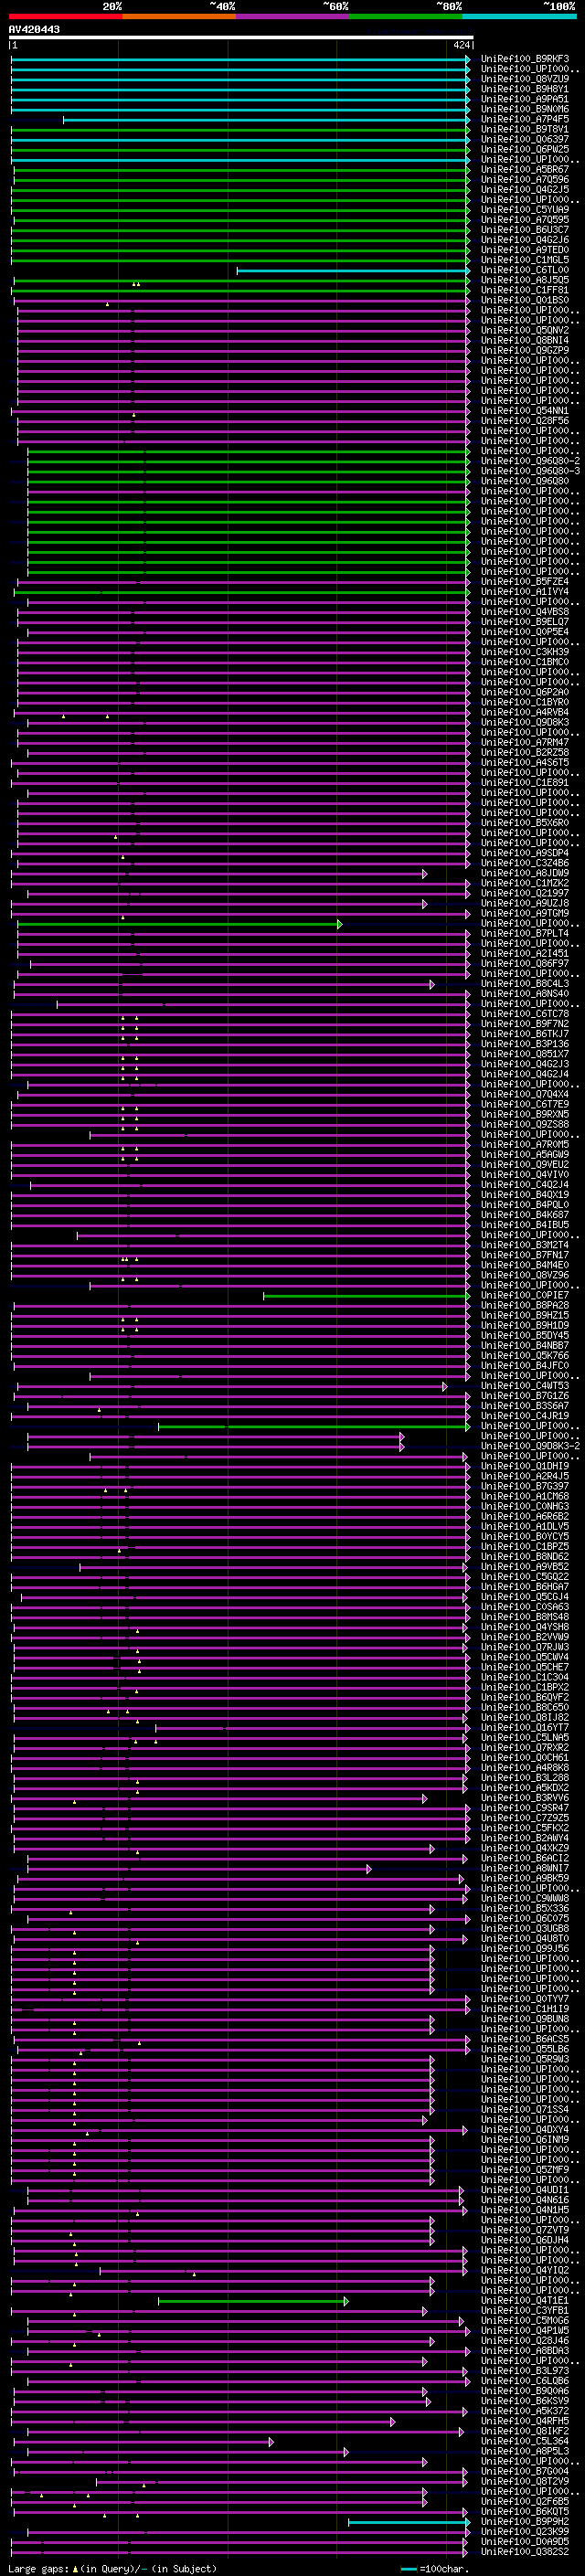Select hit UniRef100_Q1DHI9
This screenshot has width=585, height=2576.
[524, 1466]
